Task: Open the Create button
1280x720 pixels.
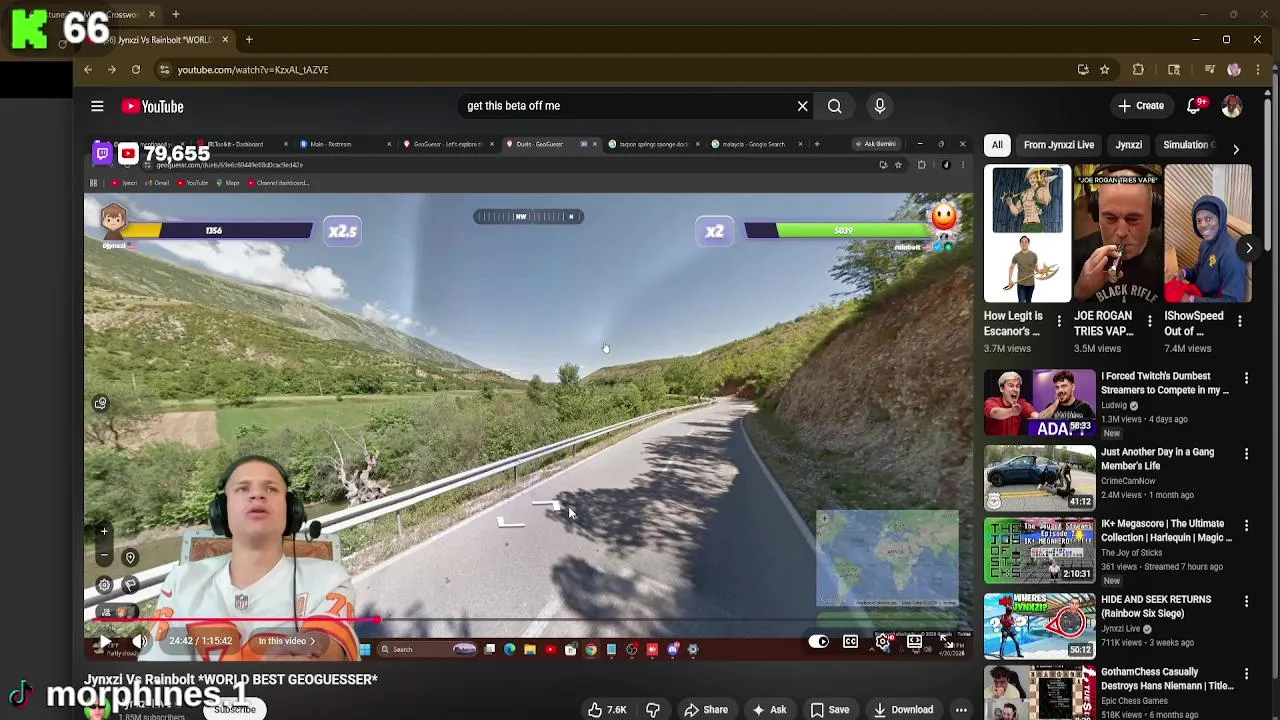Action: (1140, 106)
